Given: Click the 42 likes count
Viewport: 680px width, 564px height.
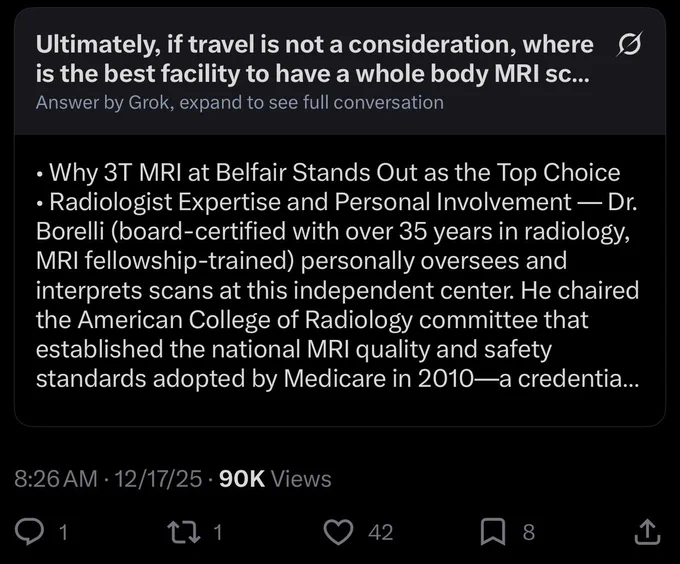Looking at the screenshot, I should click(x=381, y=532).
